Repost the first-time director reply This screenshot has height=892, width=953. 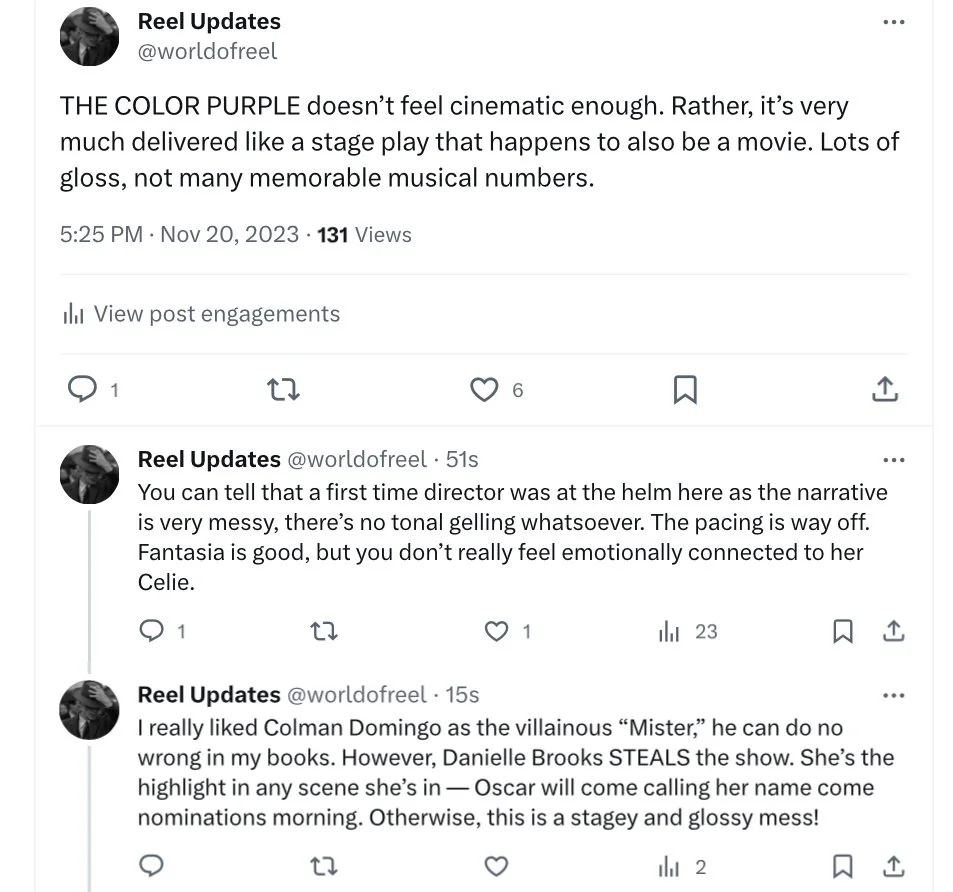click(323, 631)
